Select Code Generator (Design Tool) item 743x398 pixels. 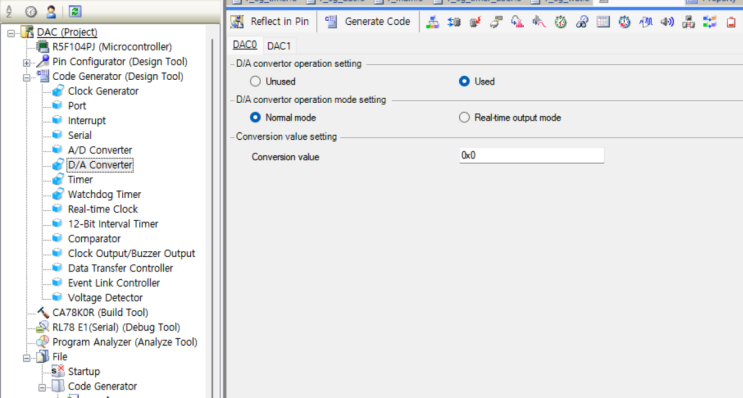click(118, 76)
